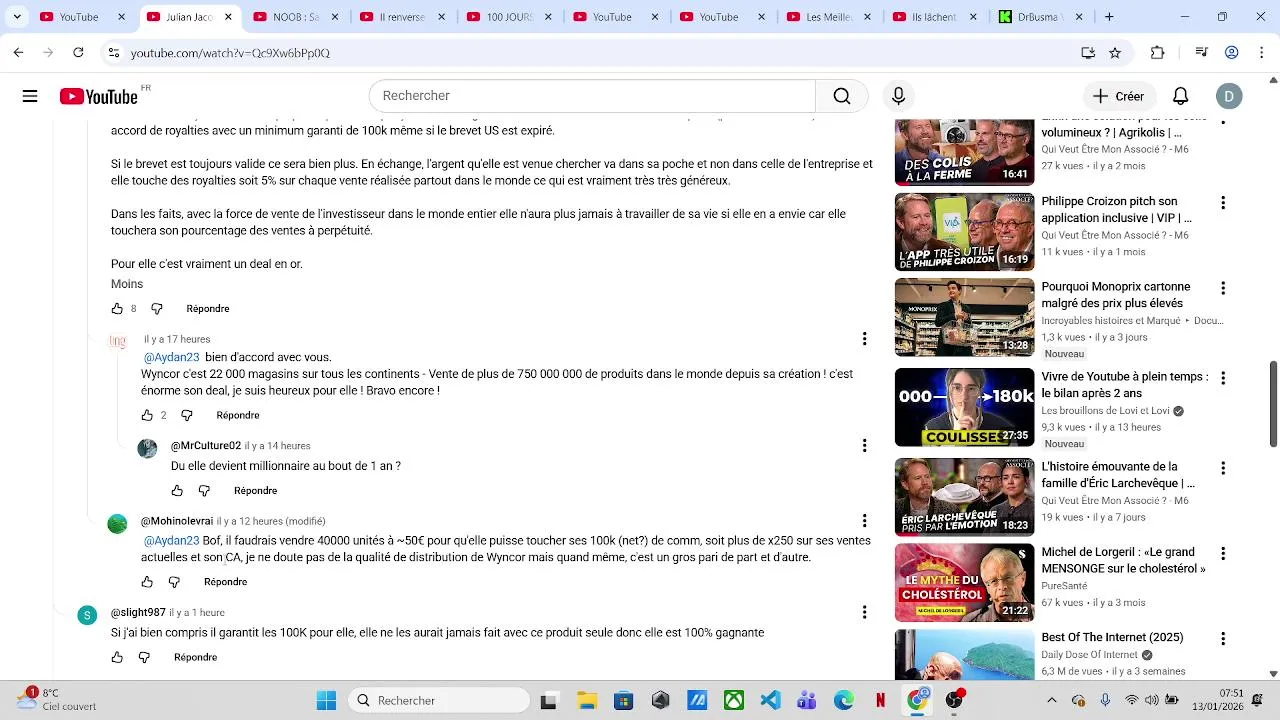The image size is (1280, 720).
Task: Open the YouTube hamburger guide menu
Action: (x=30, y=96)
